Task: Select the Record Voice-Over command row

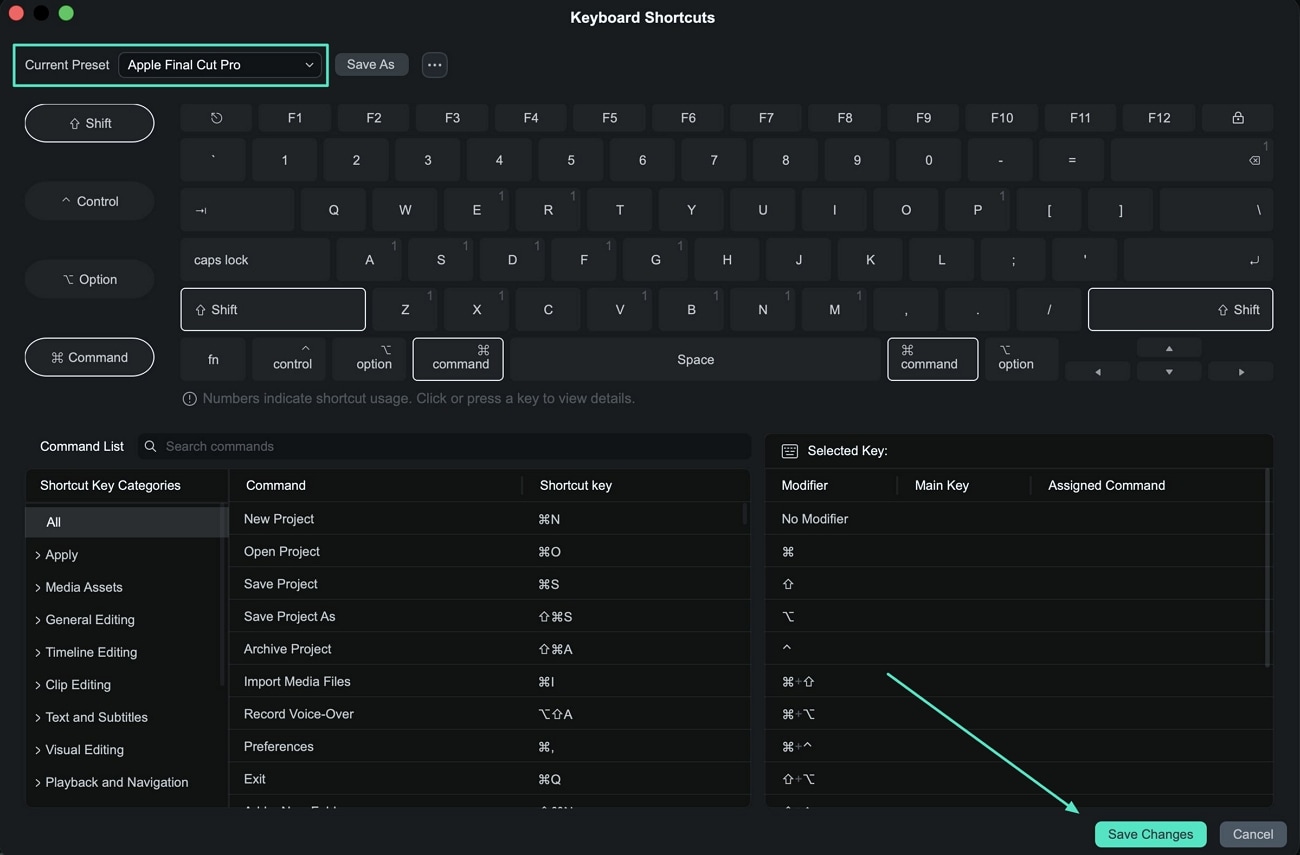Action: tap(489, 714)
